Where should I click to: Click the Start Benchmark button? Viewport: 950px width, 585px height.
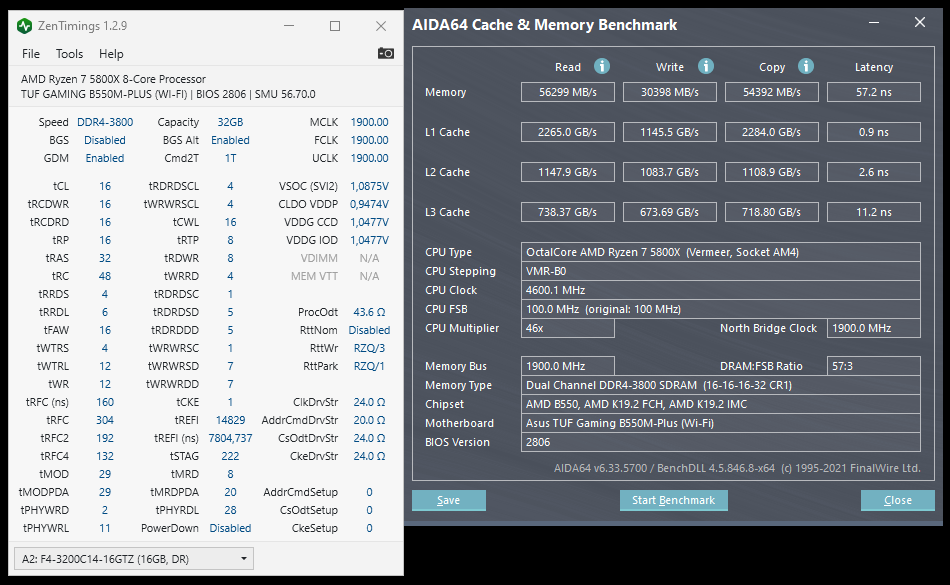point(673,500)
